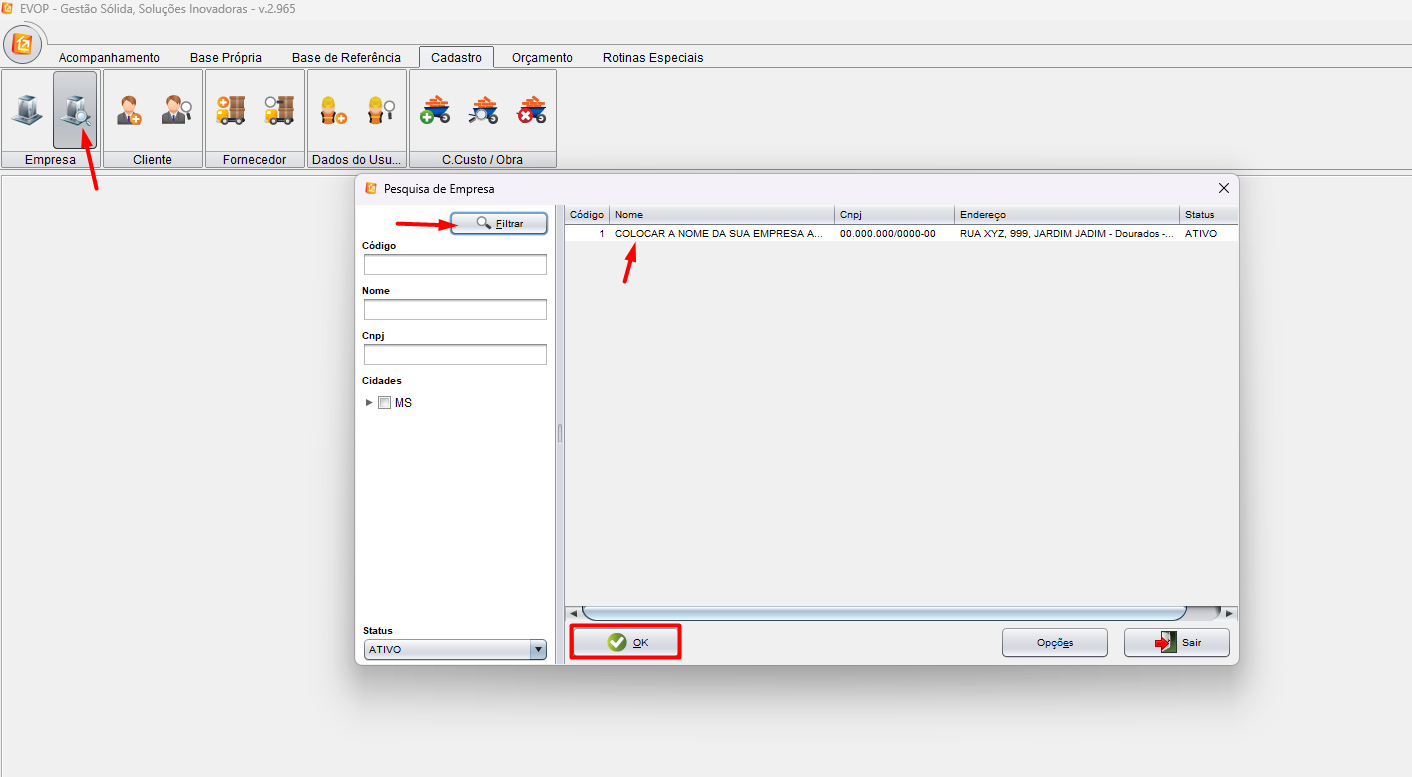Open the Base de Referência tab
Image resolution: width=1412 pixels, height=777 pixels.
tap(346, 58)
